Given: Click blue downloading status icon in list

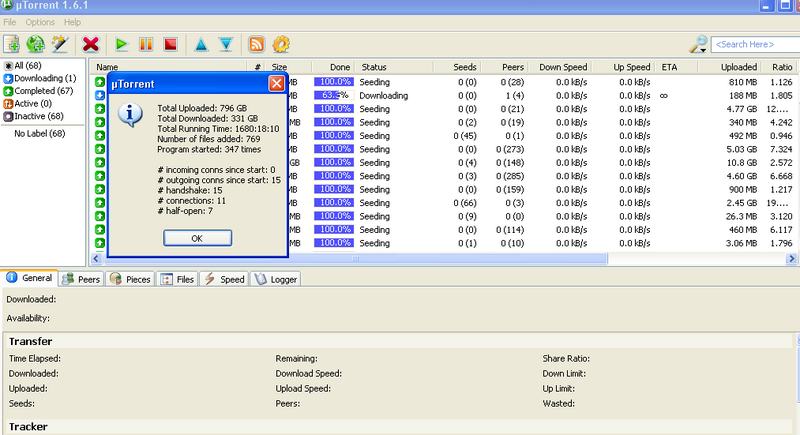Looking at the screenshot, I should 99,95.
